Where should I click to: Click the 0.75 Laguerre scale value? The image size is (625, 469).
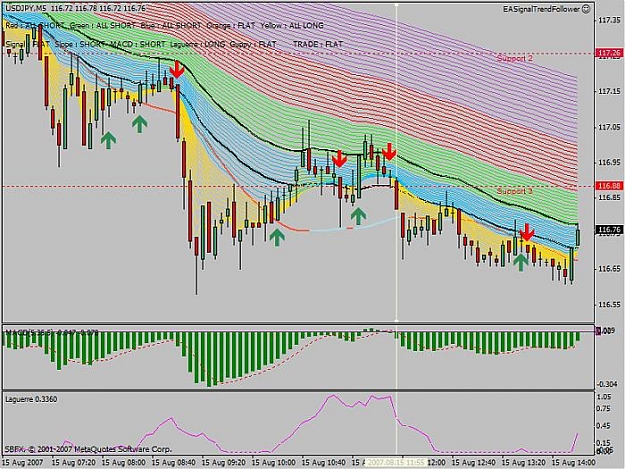tap(604, 409)
